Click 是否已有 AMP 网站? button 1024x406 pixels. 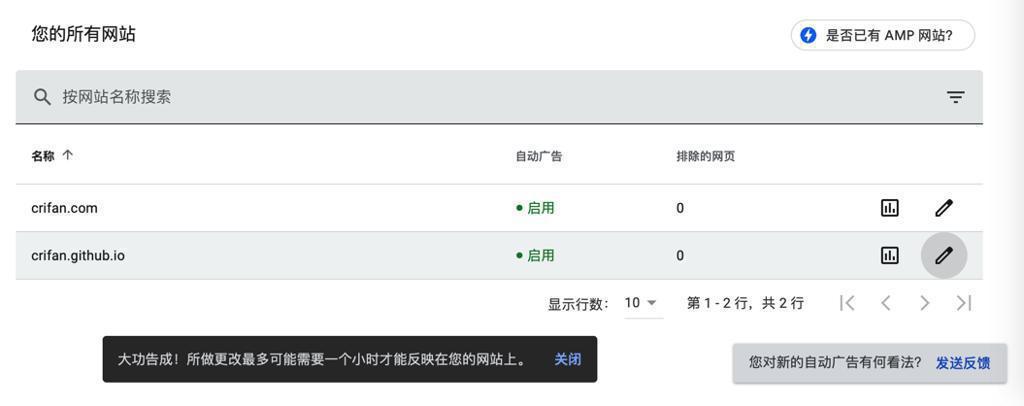[x=883, y=36]
